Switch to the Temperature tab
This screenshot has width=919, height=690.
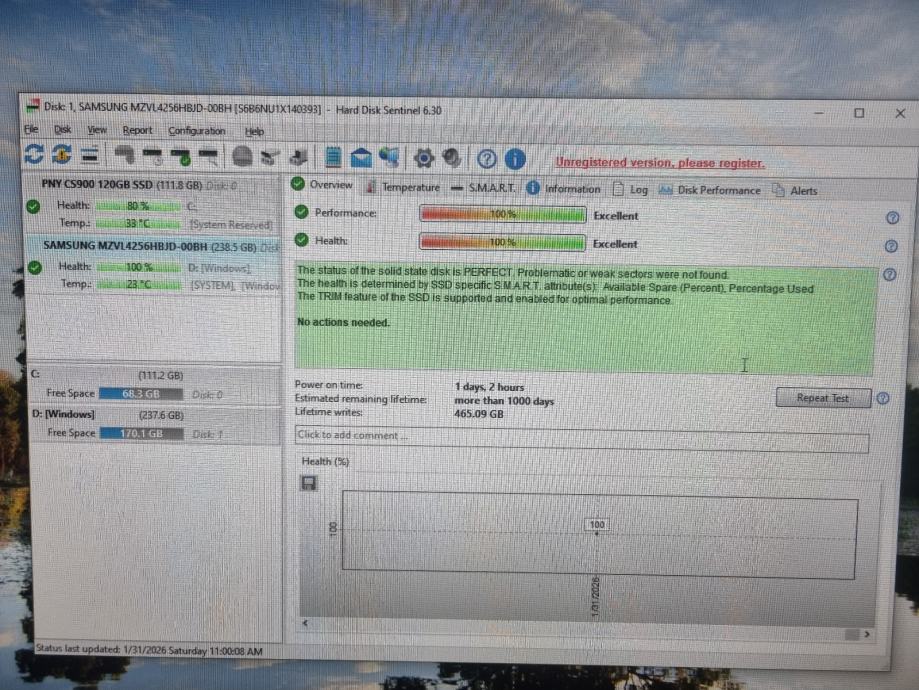coord(403,187)
